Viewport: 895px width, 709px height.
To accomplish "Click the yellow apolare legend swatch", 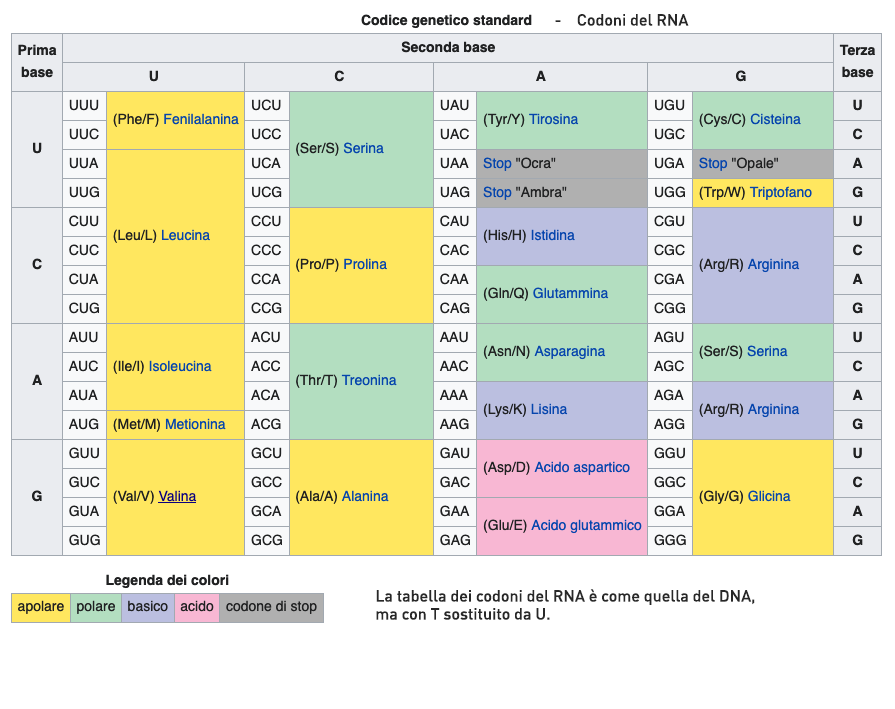I will point(41,607).
